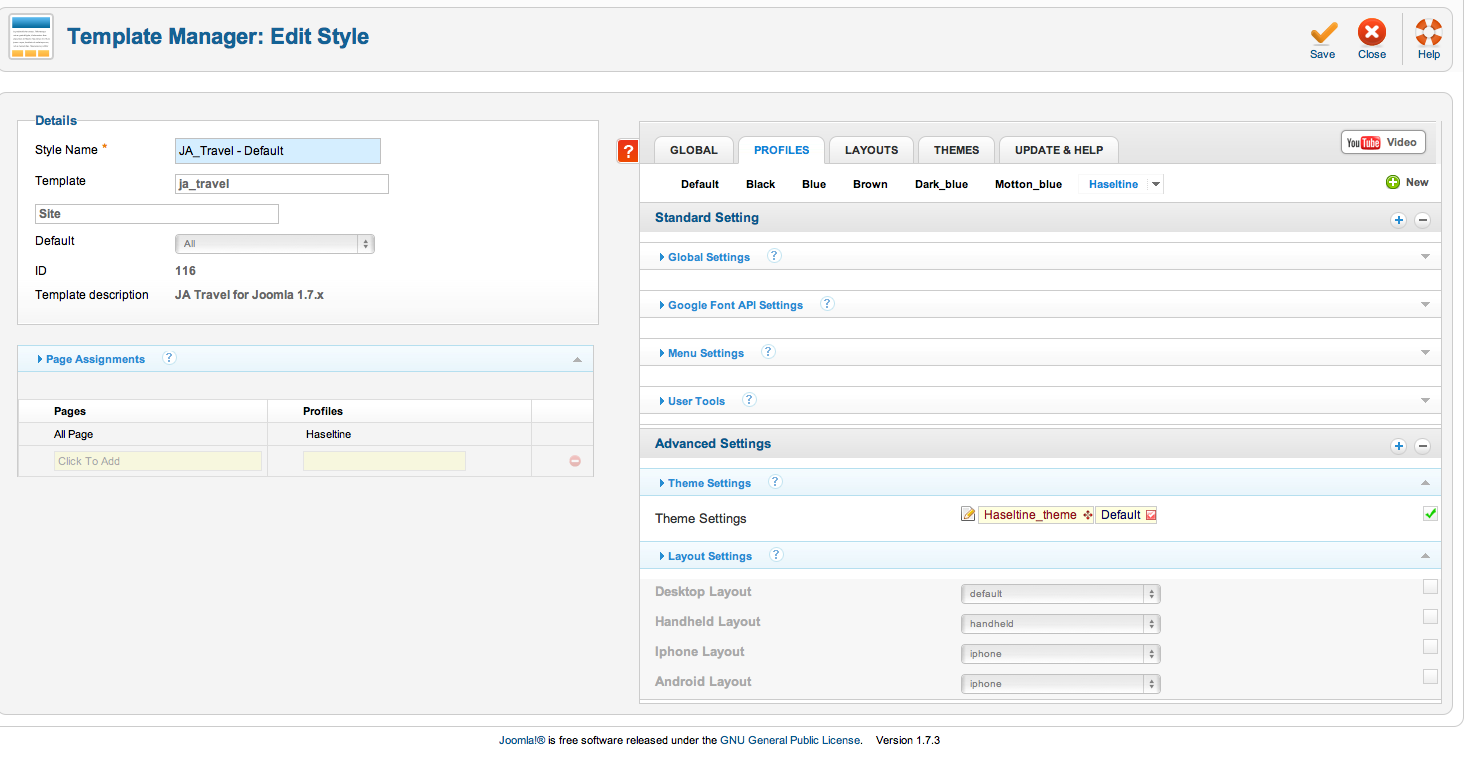Select the Motton_blue profile
This screenshot has width=1466, height=757.
pos(1028,184)
